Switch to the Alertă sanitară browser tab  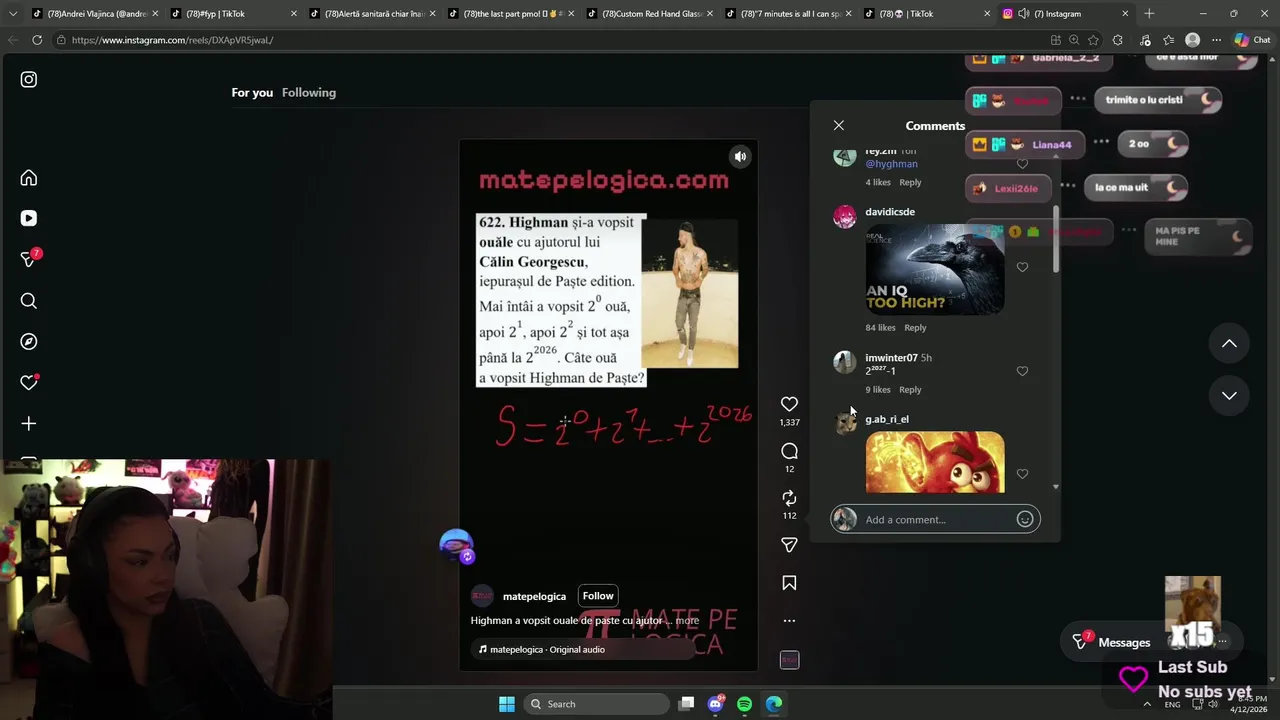click(371, 14)
